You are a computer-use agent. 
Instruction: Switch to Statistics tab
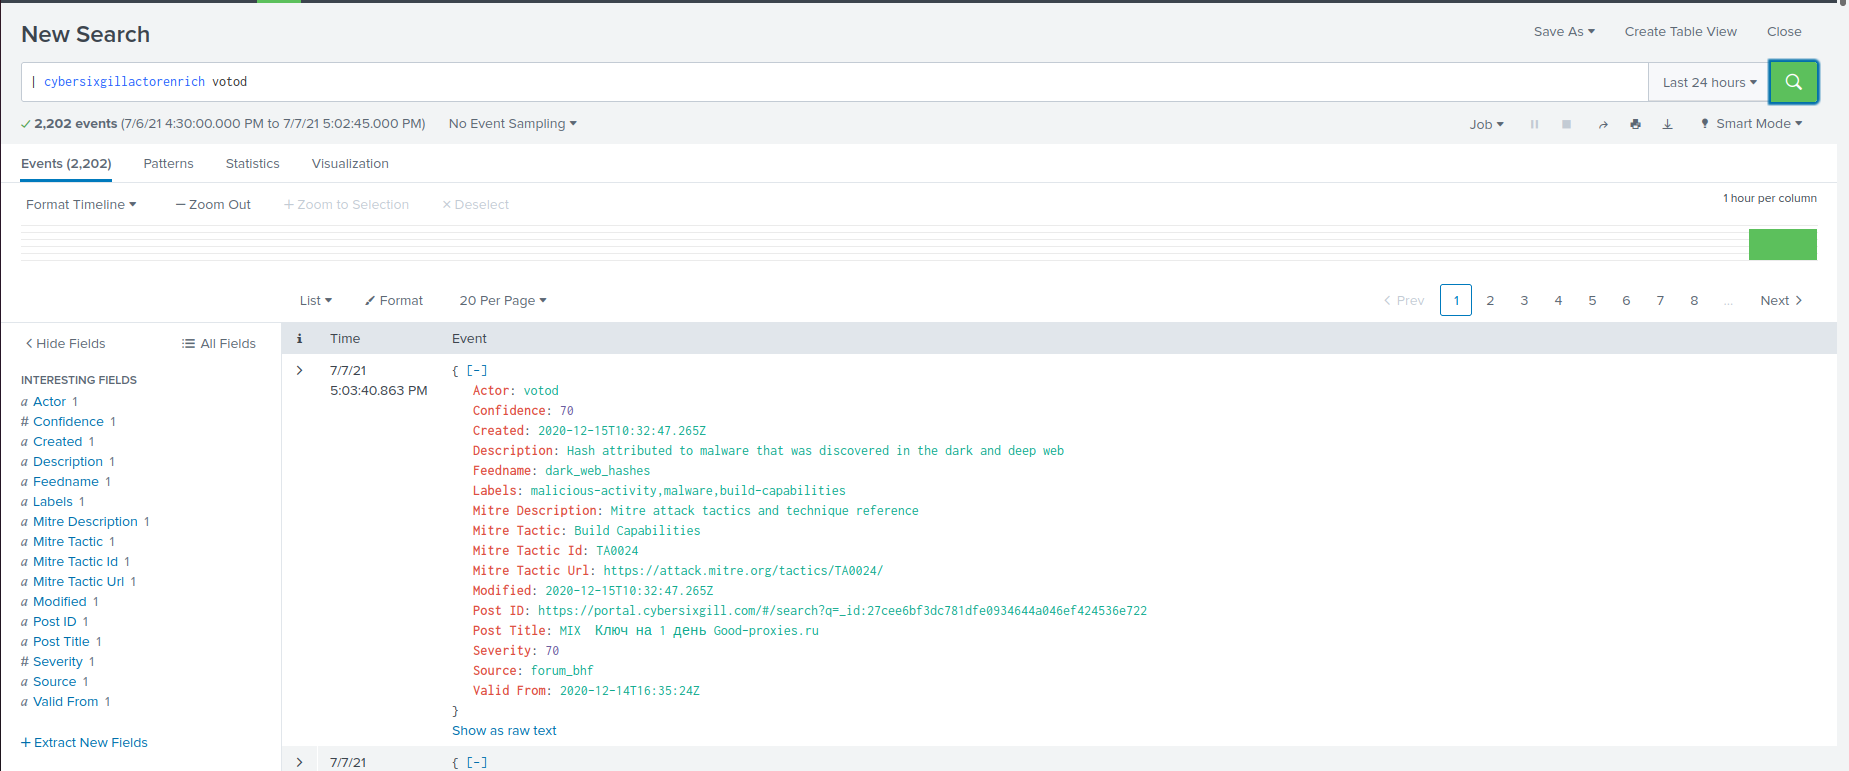(x=252, y=163)
